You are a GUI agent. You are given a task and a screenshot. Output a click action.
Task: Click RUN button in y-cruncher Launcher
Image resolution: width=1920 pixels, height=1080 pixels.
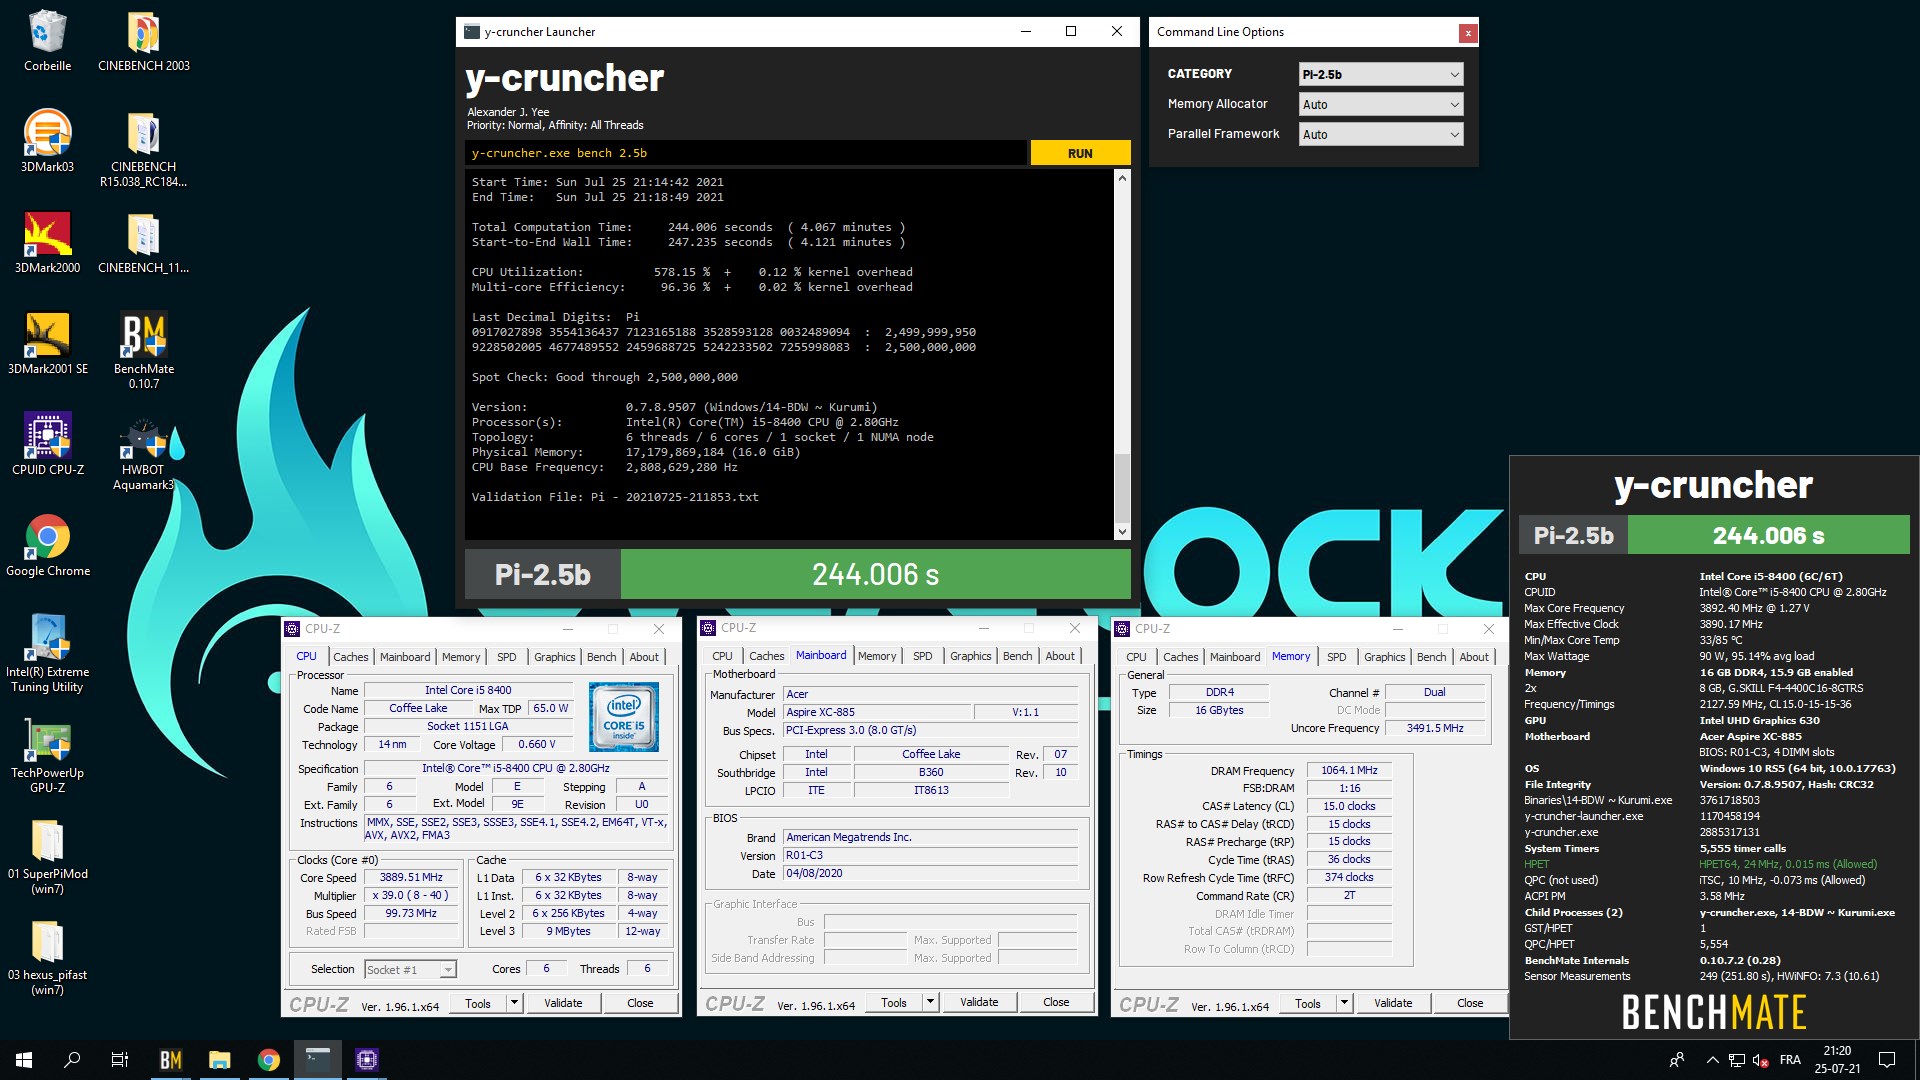pyautogui.click(x=1080, y=153)
